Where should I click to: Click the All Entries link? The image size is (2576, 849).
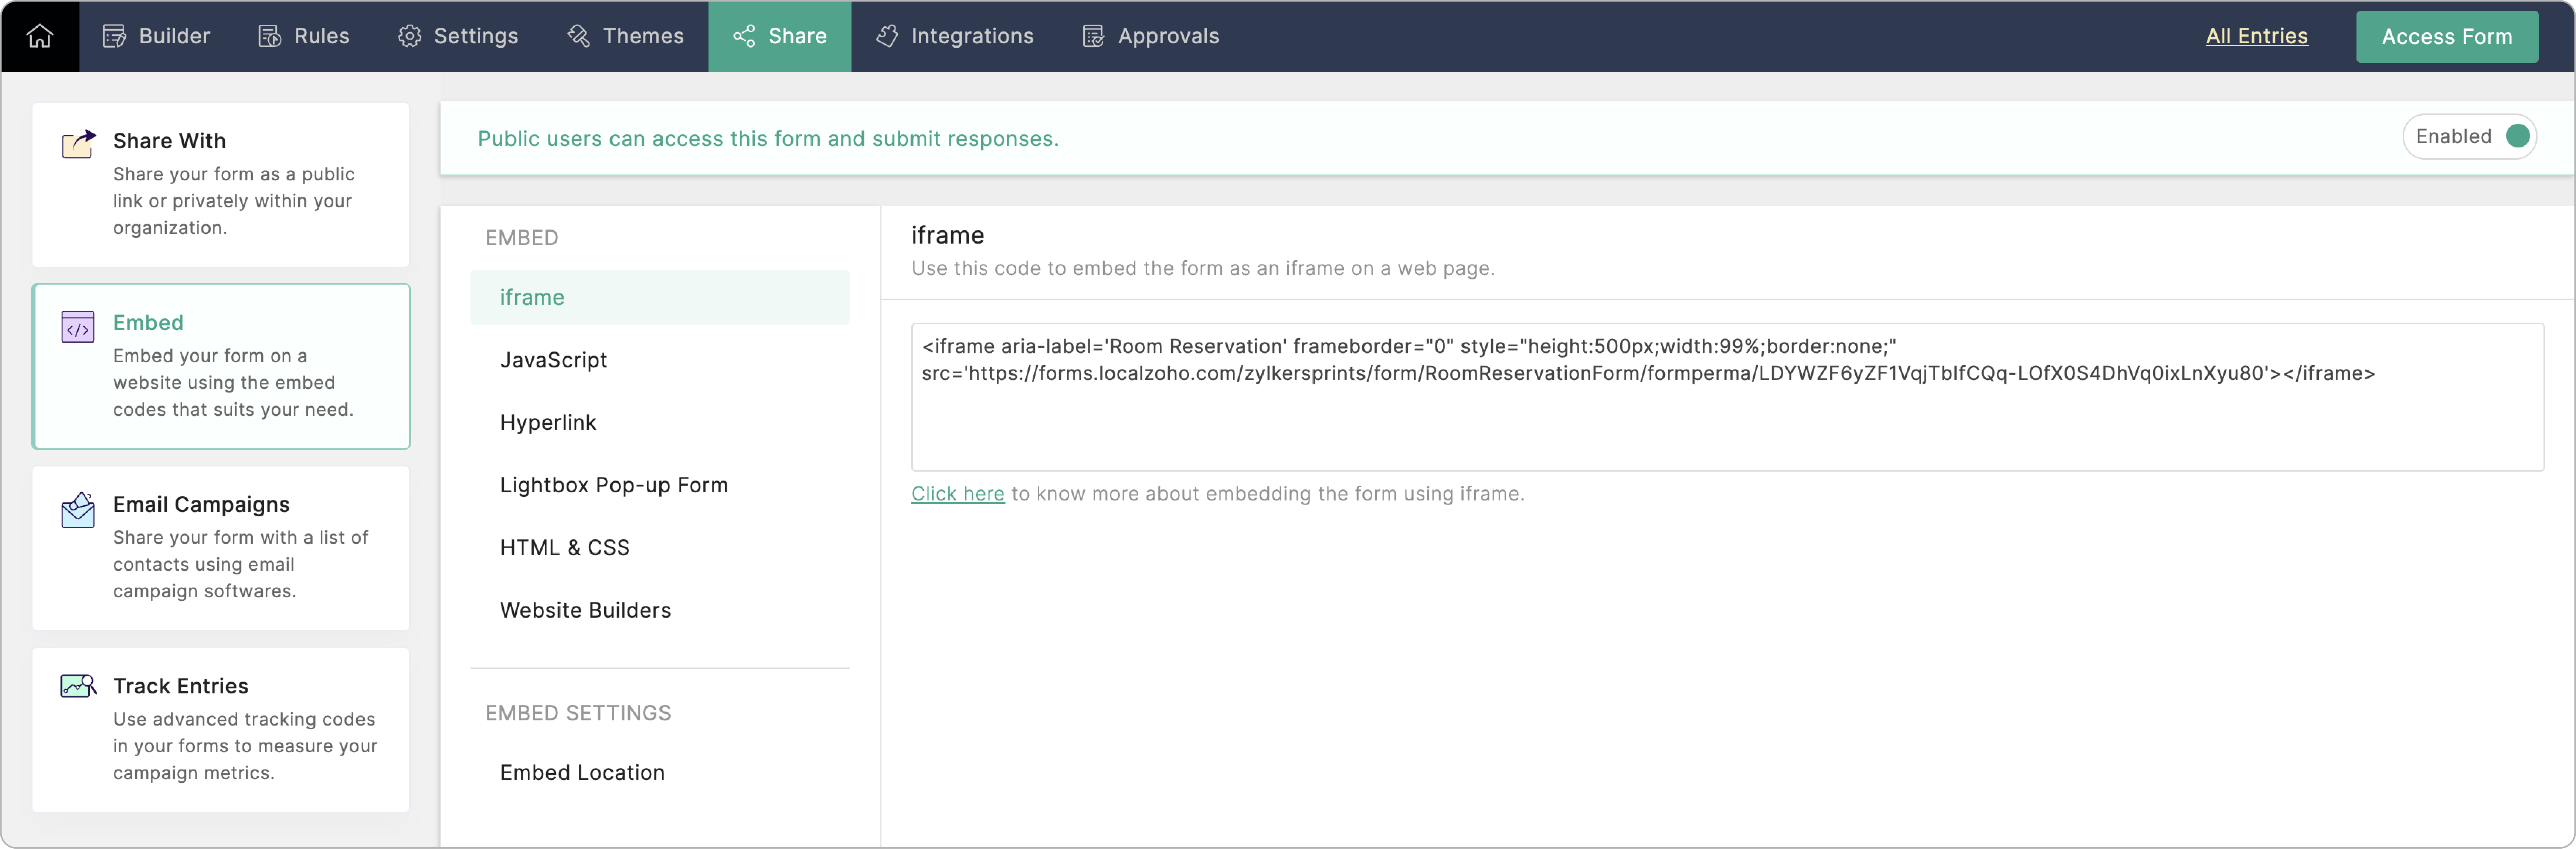click(x=2256, y=36)
